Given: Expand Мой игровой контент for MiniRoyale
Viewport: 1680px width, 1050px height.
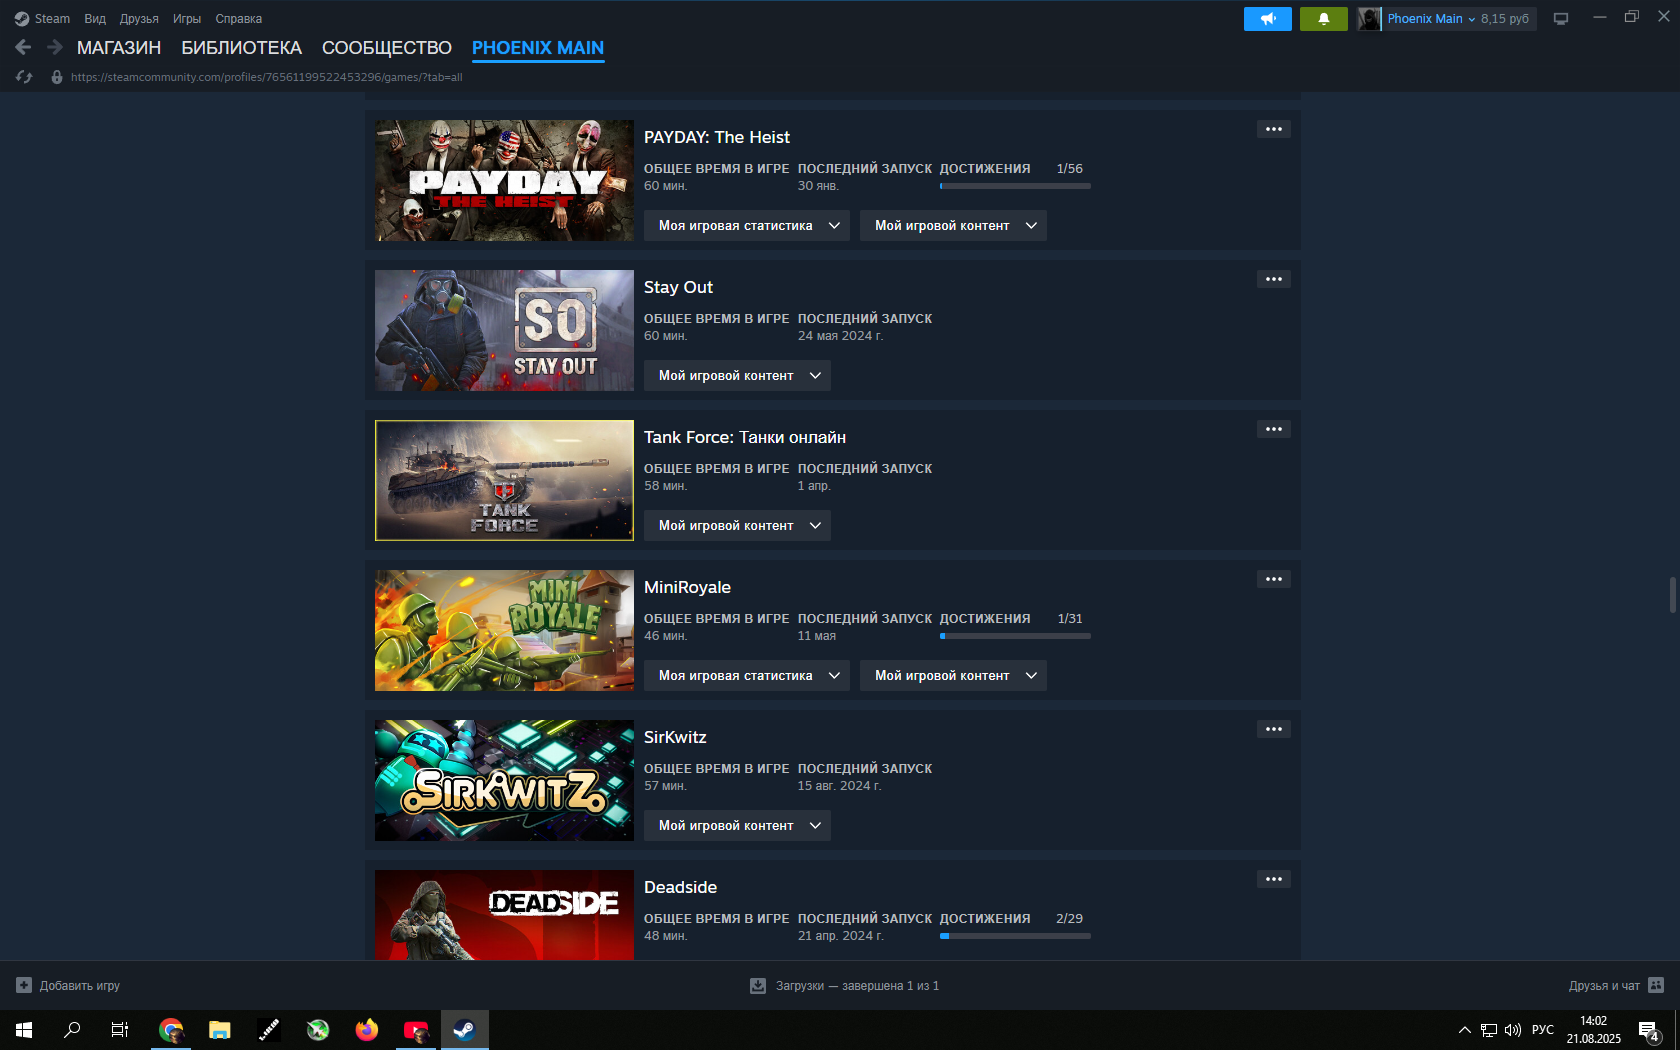Looking at the screenshot, I should (x=953, y=676).
